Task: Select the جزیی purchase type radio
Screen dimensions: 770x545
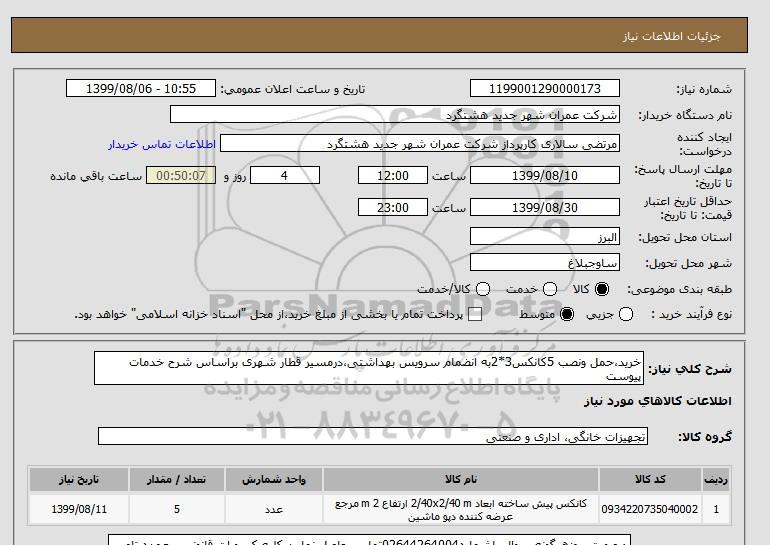Action: click(x=626, y=314)
